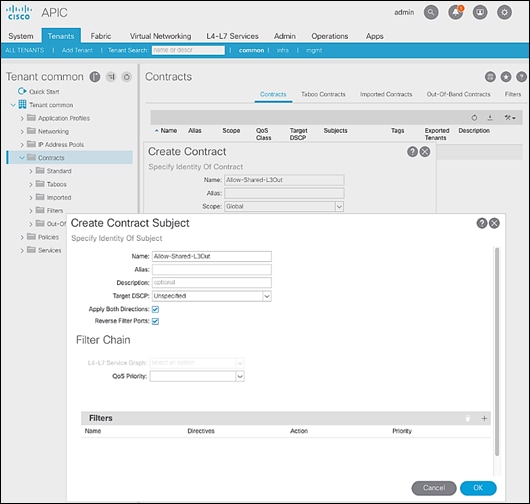Open the notifications bell icon

pos(455,13)
